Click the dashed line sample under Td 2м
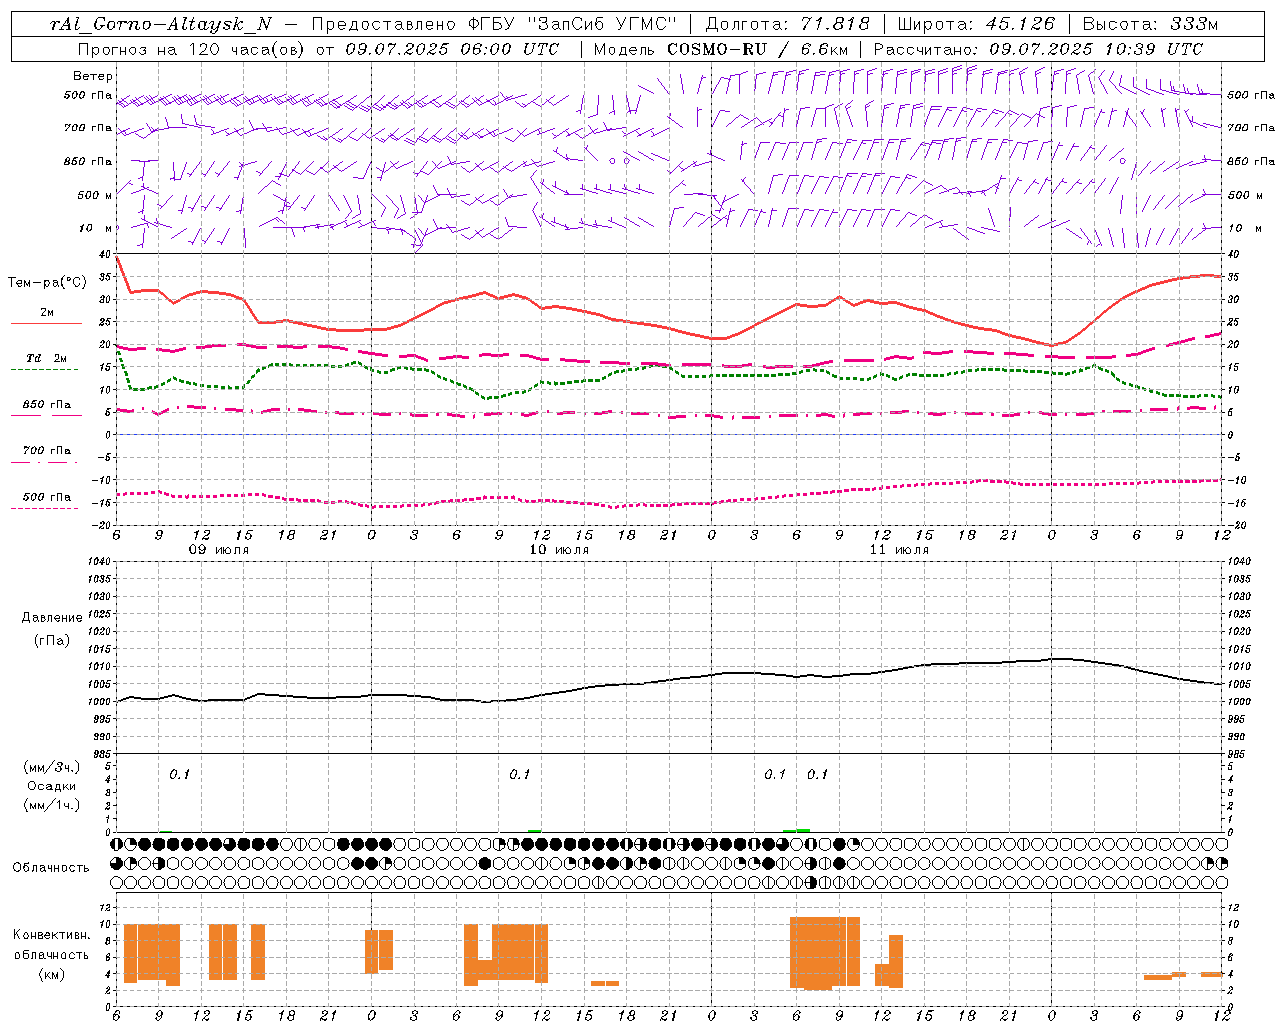Screen dimensions: 1280x1024 tap(44, 369)
